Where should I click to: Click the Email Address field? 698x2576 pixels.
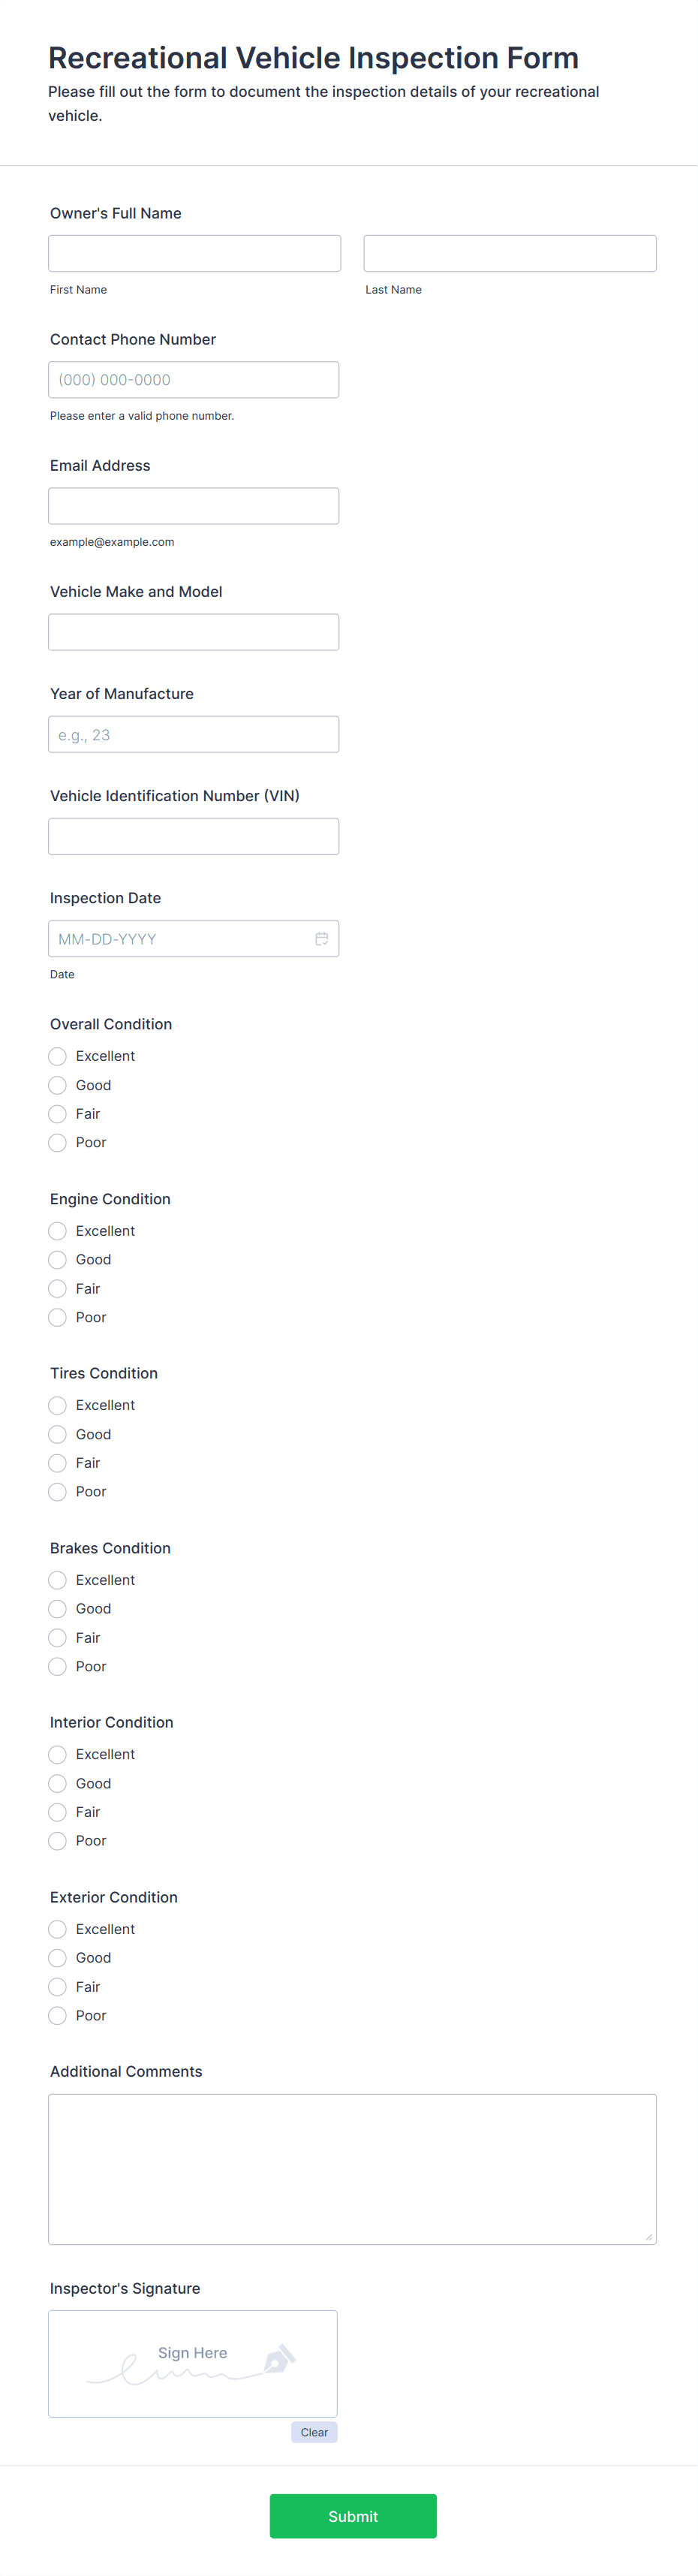click(x=194, y=505)
